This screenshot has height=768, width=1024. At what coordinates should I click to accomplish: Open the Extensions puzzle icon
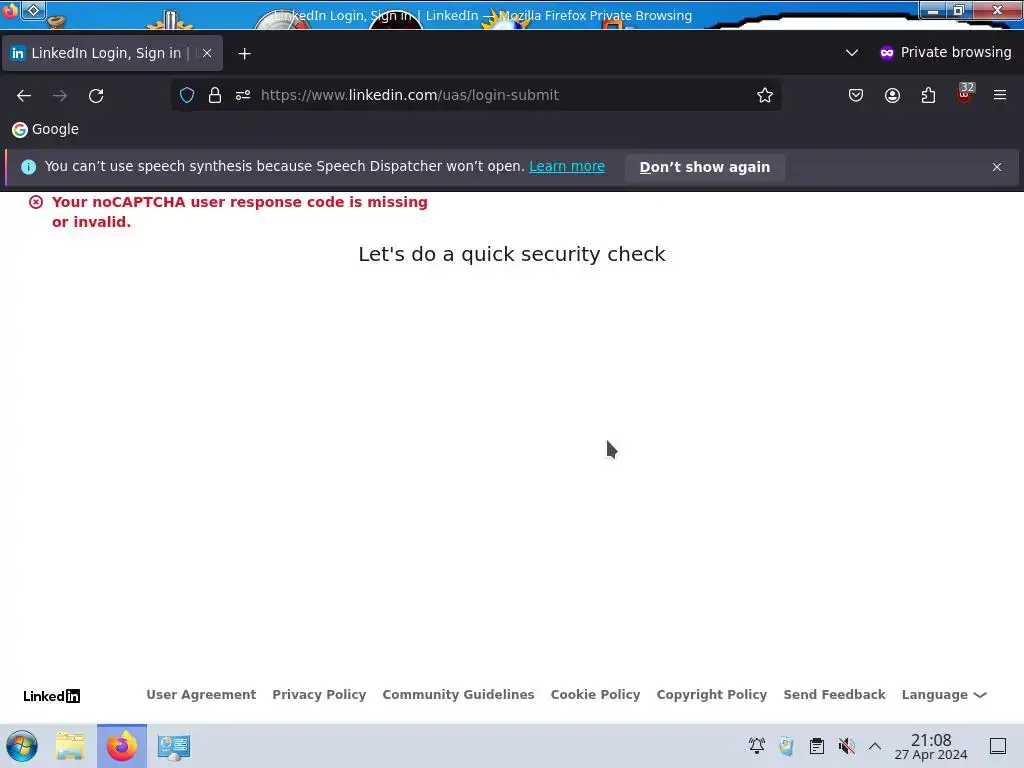pyautogui.click(x=928, y=95)
